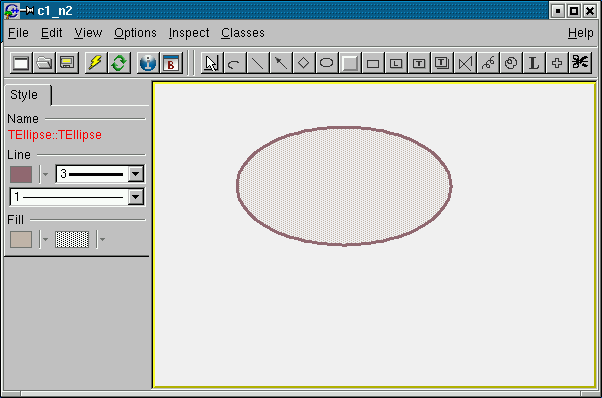Select the diamond shape tool
This screenshot has height=398, width=602.
coord(303,63)
